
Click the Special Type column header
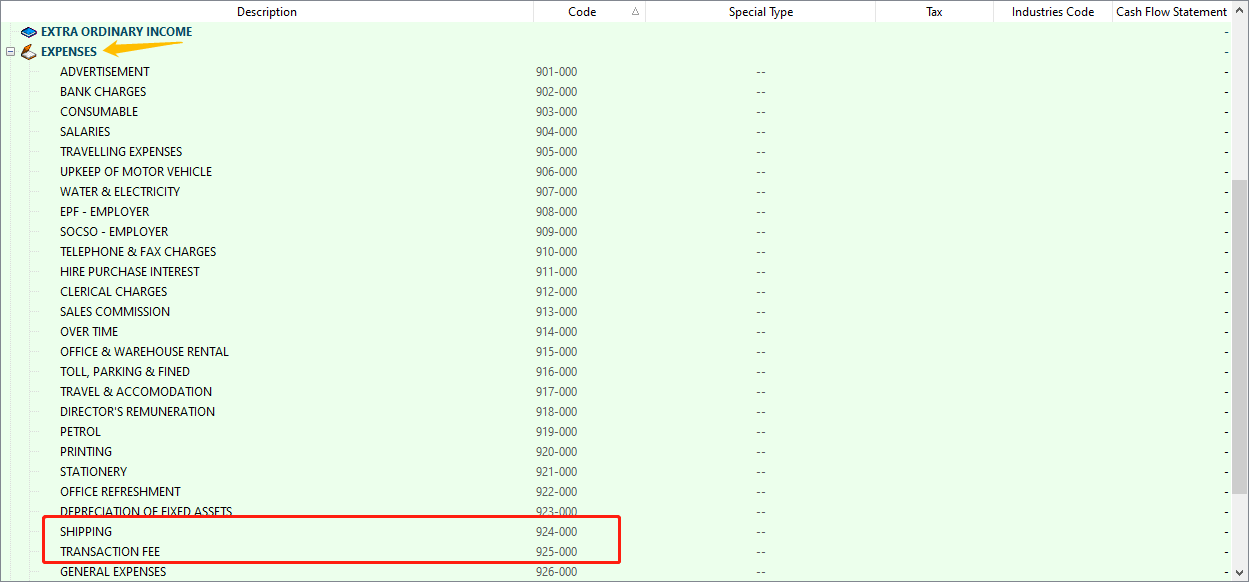[760, 12]
